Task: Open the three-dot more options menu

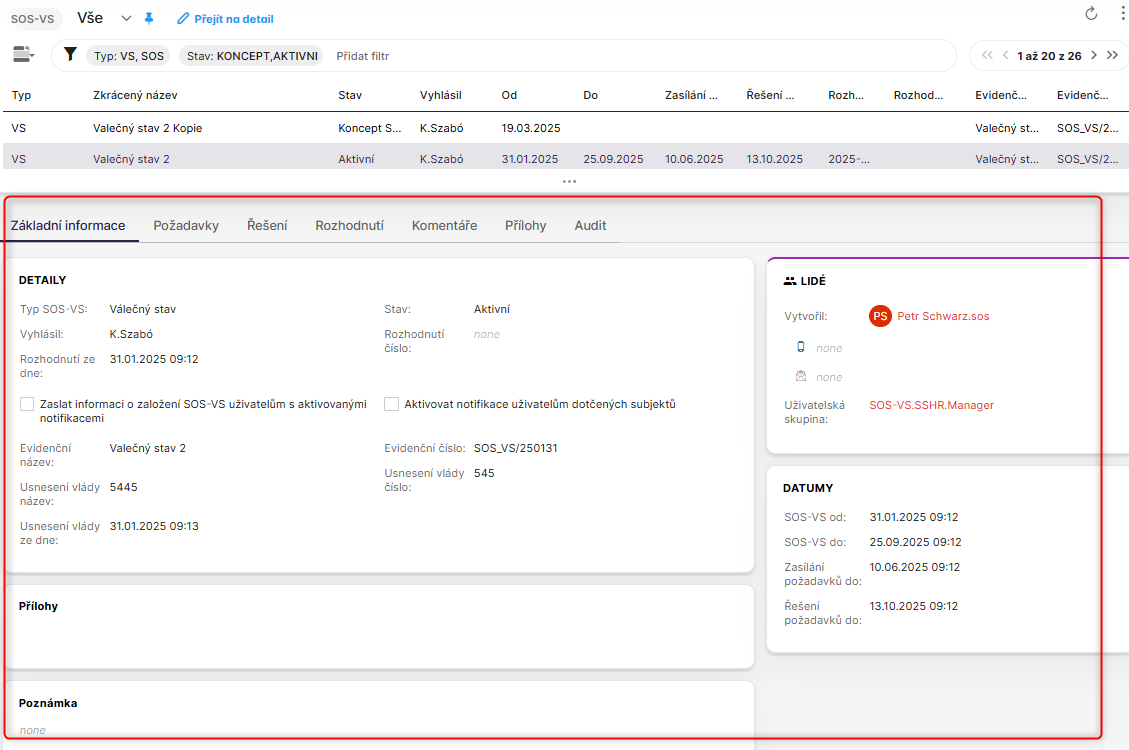Action: click(x=1123, y=14)
